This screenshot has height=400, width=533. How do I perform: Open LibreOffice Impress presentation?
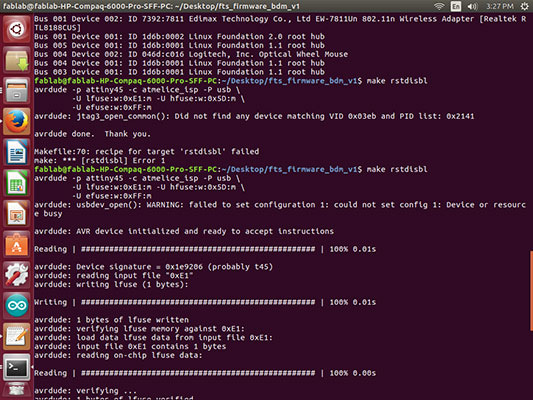pos(17,213)
